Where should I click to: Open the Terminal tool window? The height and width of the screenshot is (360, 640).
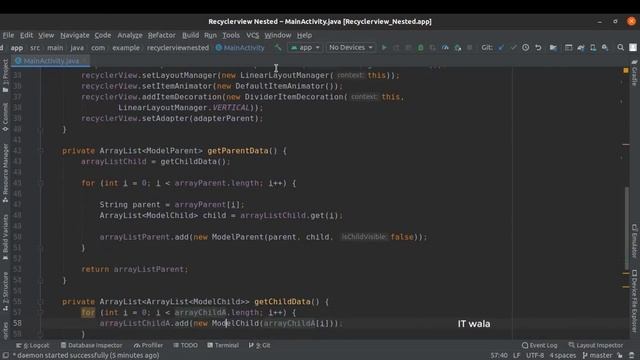[x=223, y=345]
